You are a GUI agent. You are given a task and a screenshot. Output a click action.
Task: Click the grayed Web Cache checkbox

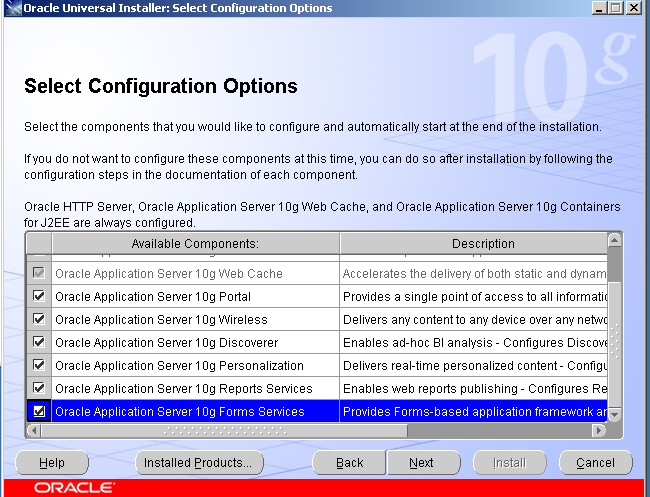39,273
